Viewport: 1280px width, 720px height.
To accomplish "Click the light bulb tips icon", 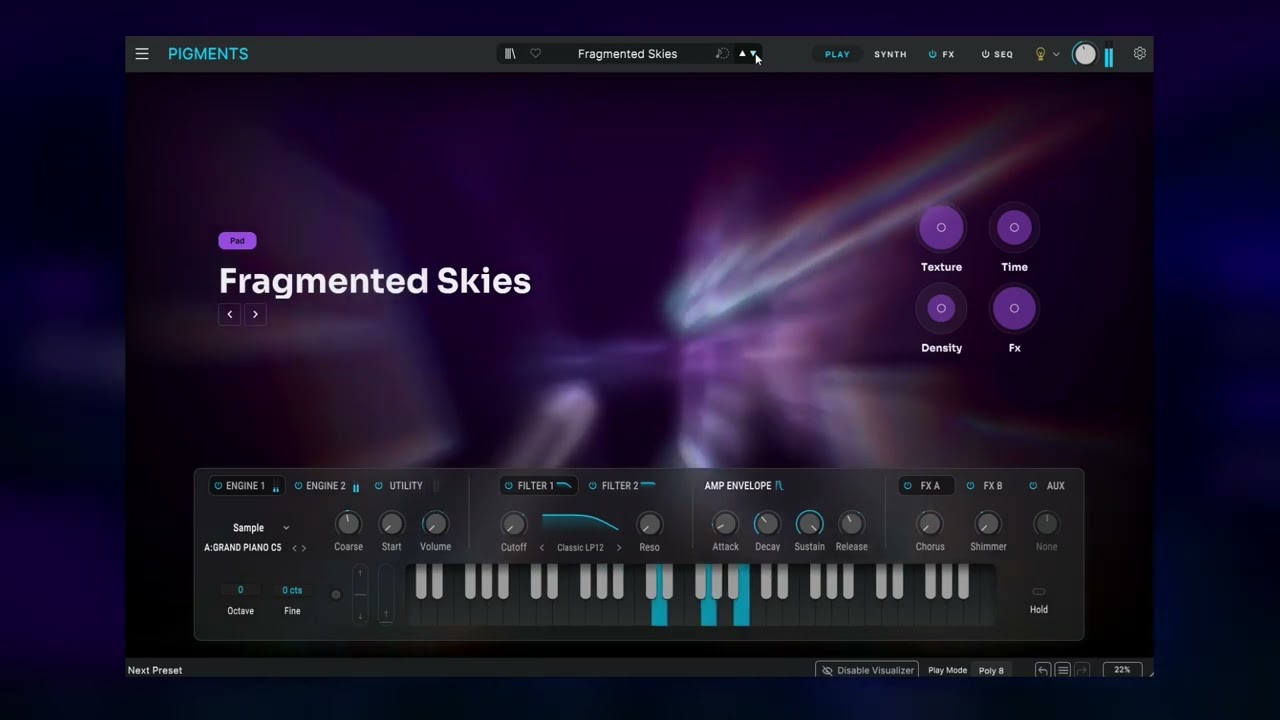I will point(1040,54).
